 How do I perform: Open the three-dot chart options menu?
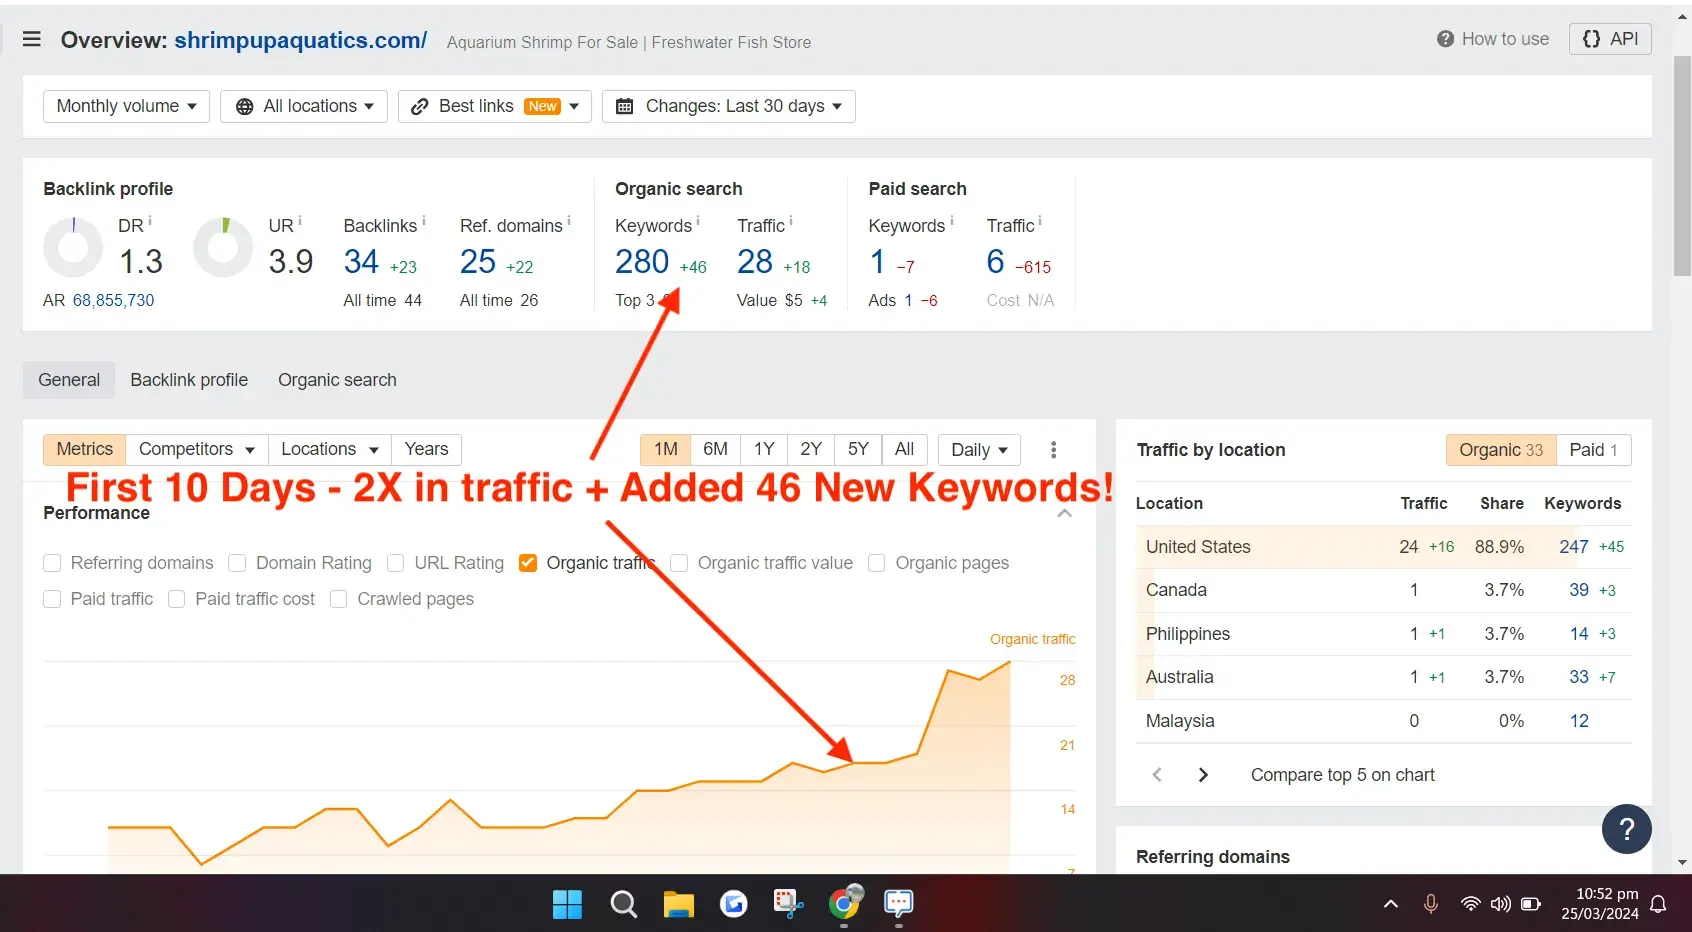1053,449
